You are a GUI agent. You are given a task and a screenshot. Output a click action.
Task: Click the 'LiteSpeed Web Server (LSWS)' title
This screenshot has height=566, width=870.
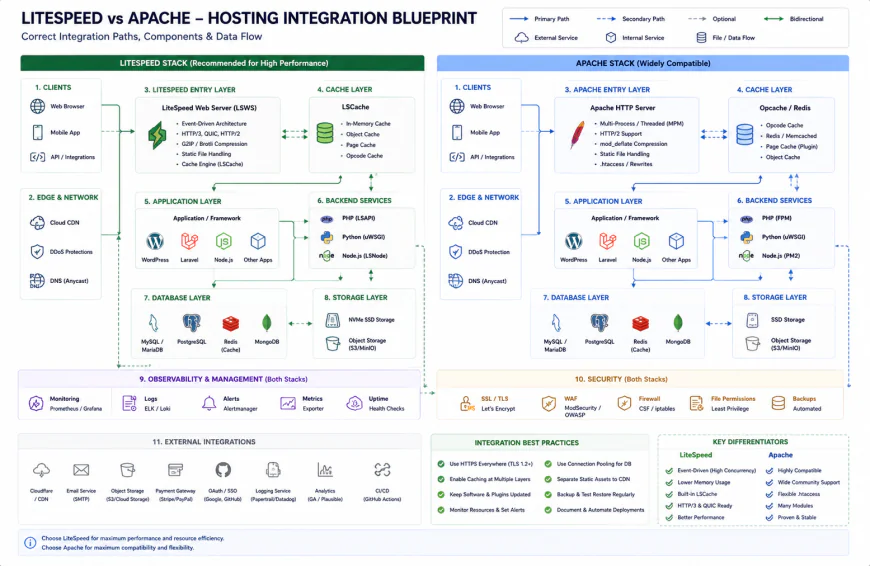(x=209, y=108)
